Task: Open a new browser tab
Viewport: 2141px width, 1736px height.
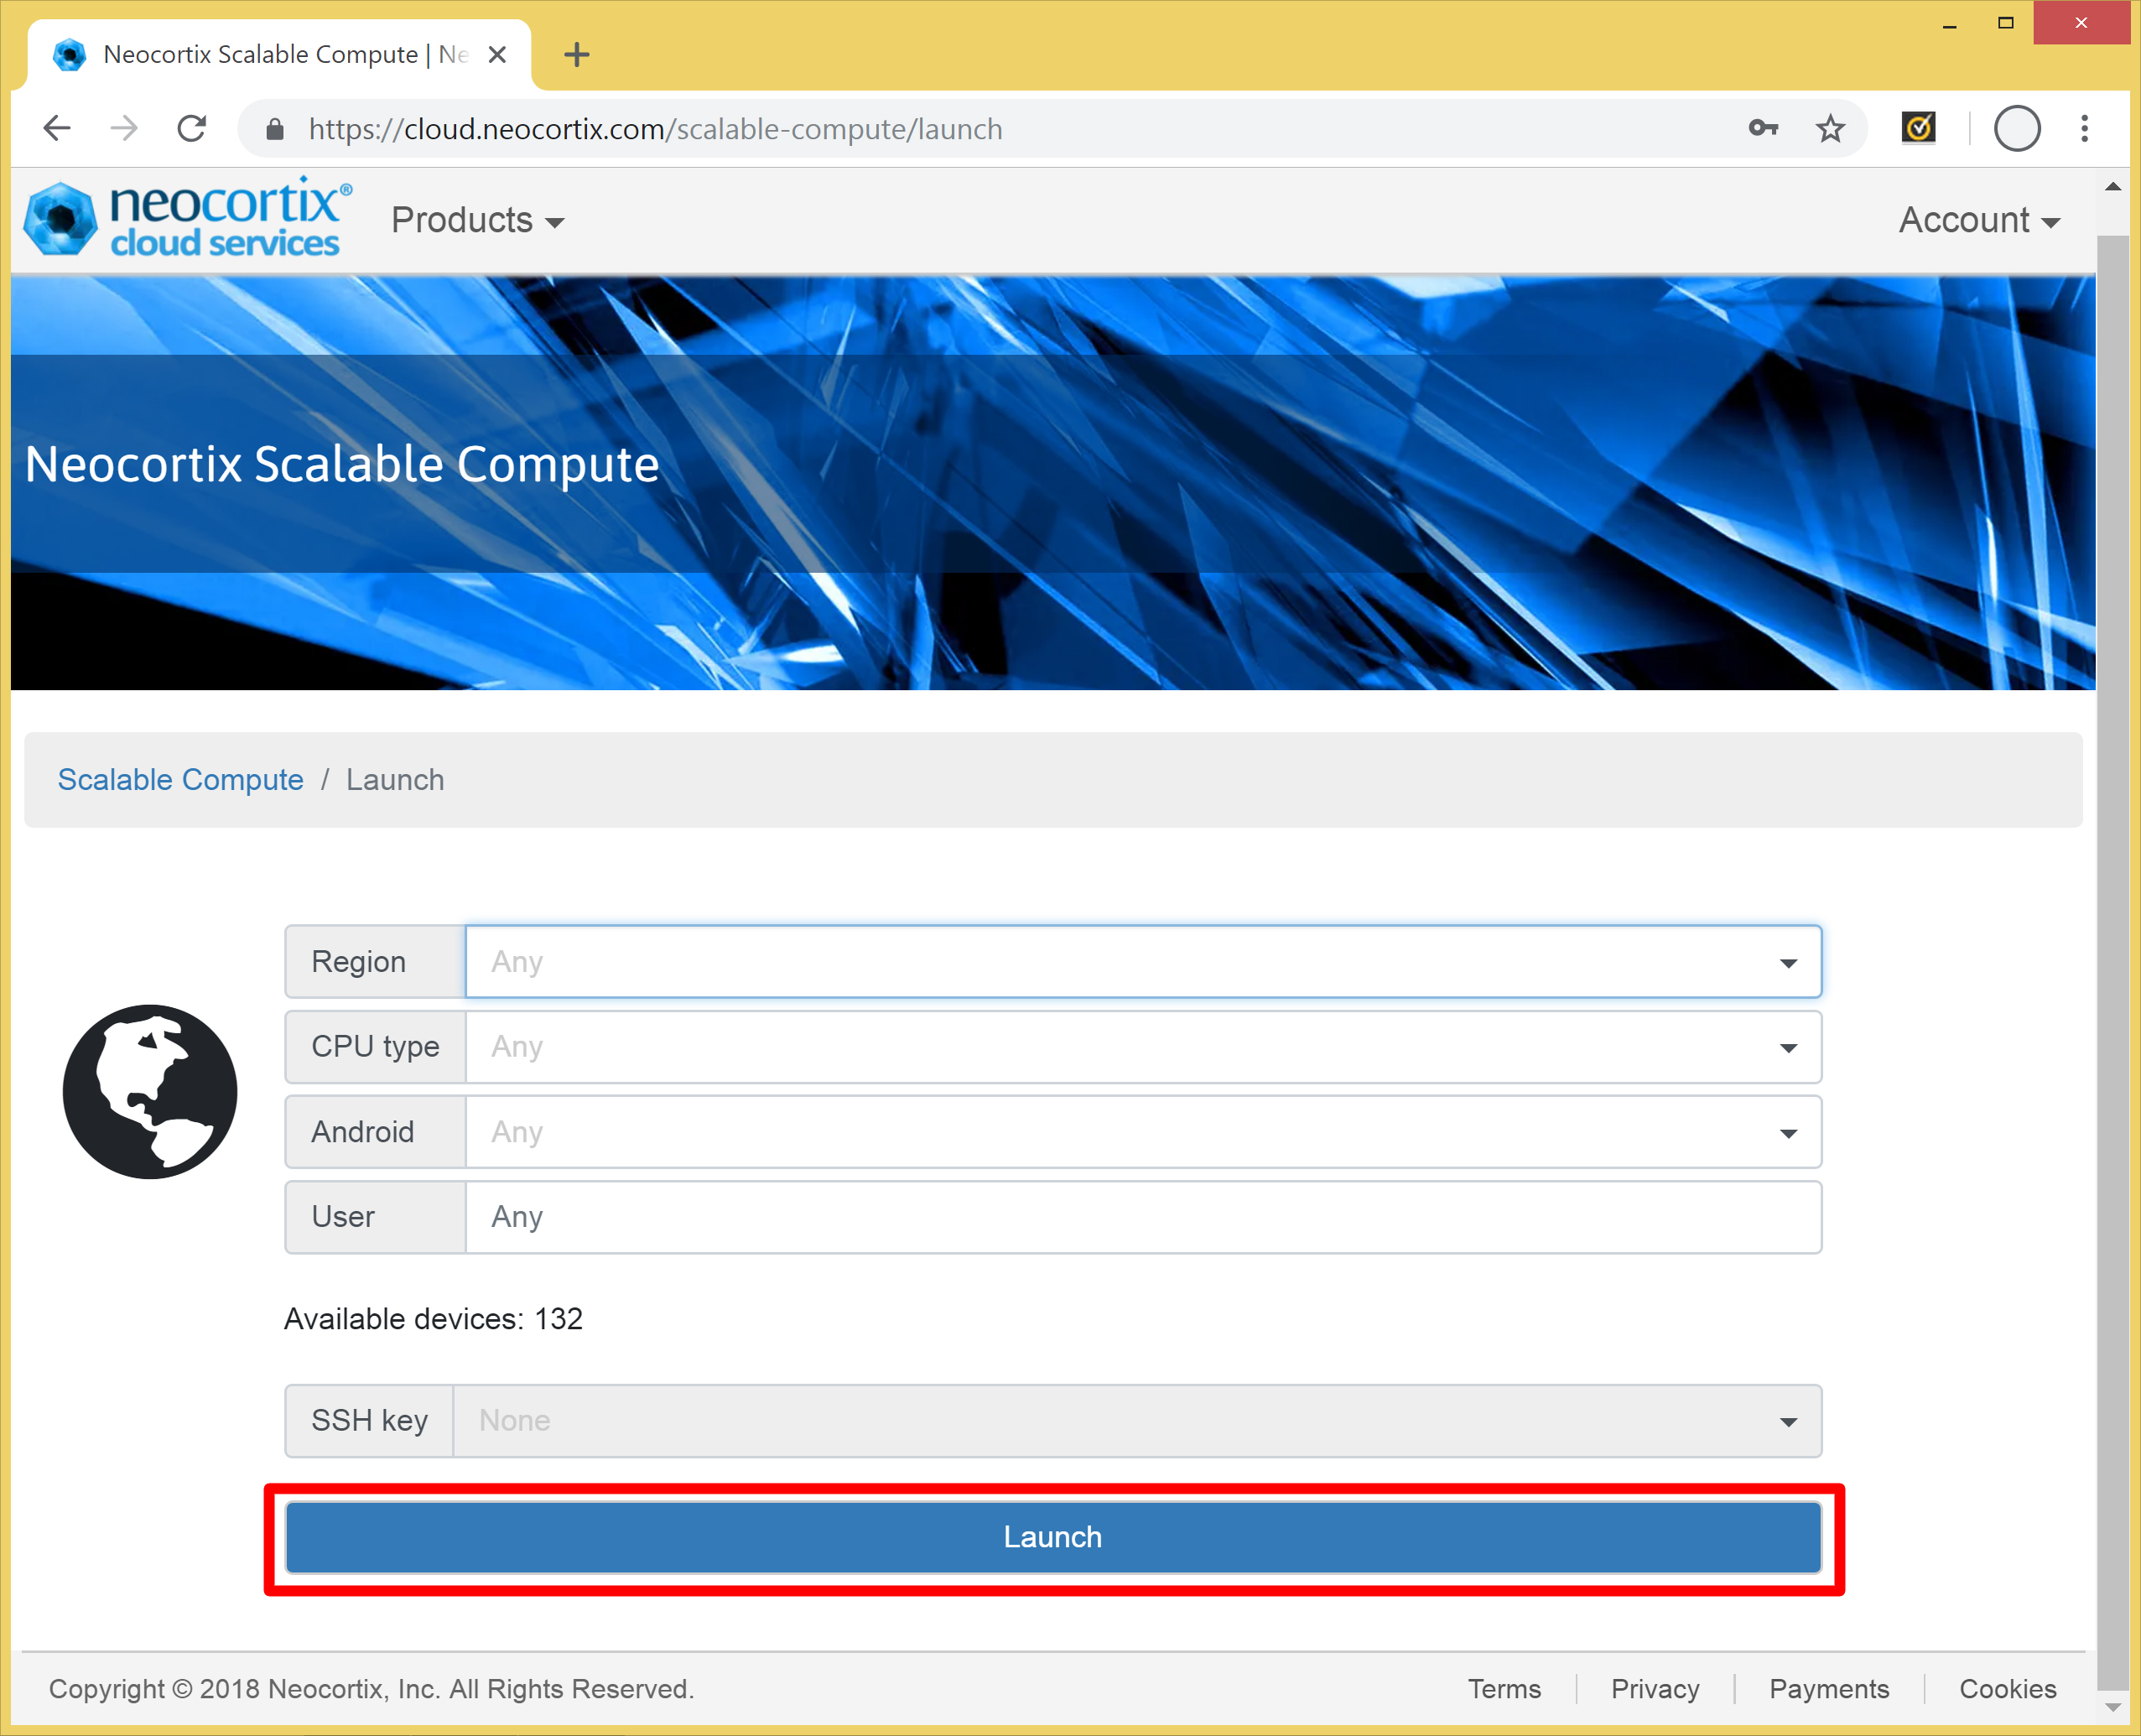Action: pos(577,55)
